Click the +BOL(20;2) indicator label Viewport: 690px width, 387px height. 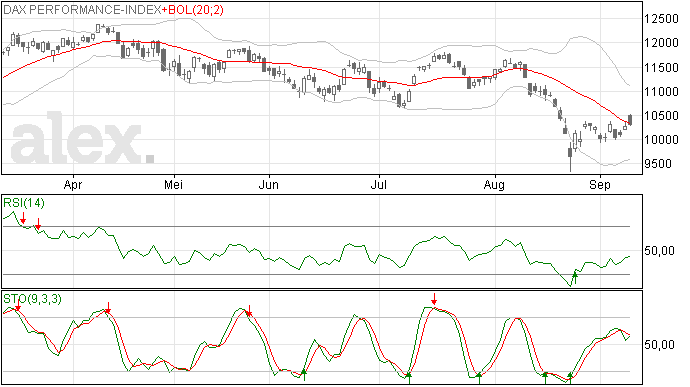coord(193,10)
